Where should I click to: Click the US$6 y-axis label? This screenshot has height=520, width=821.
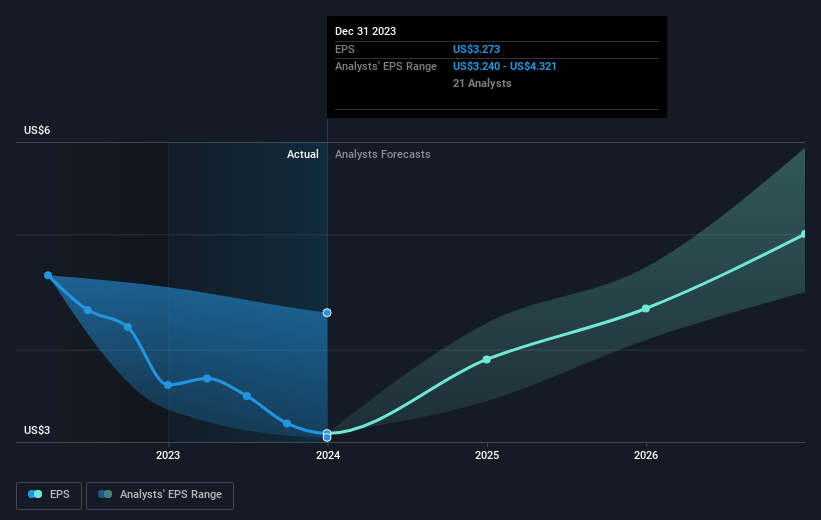[x=37, y=130]
